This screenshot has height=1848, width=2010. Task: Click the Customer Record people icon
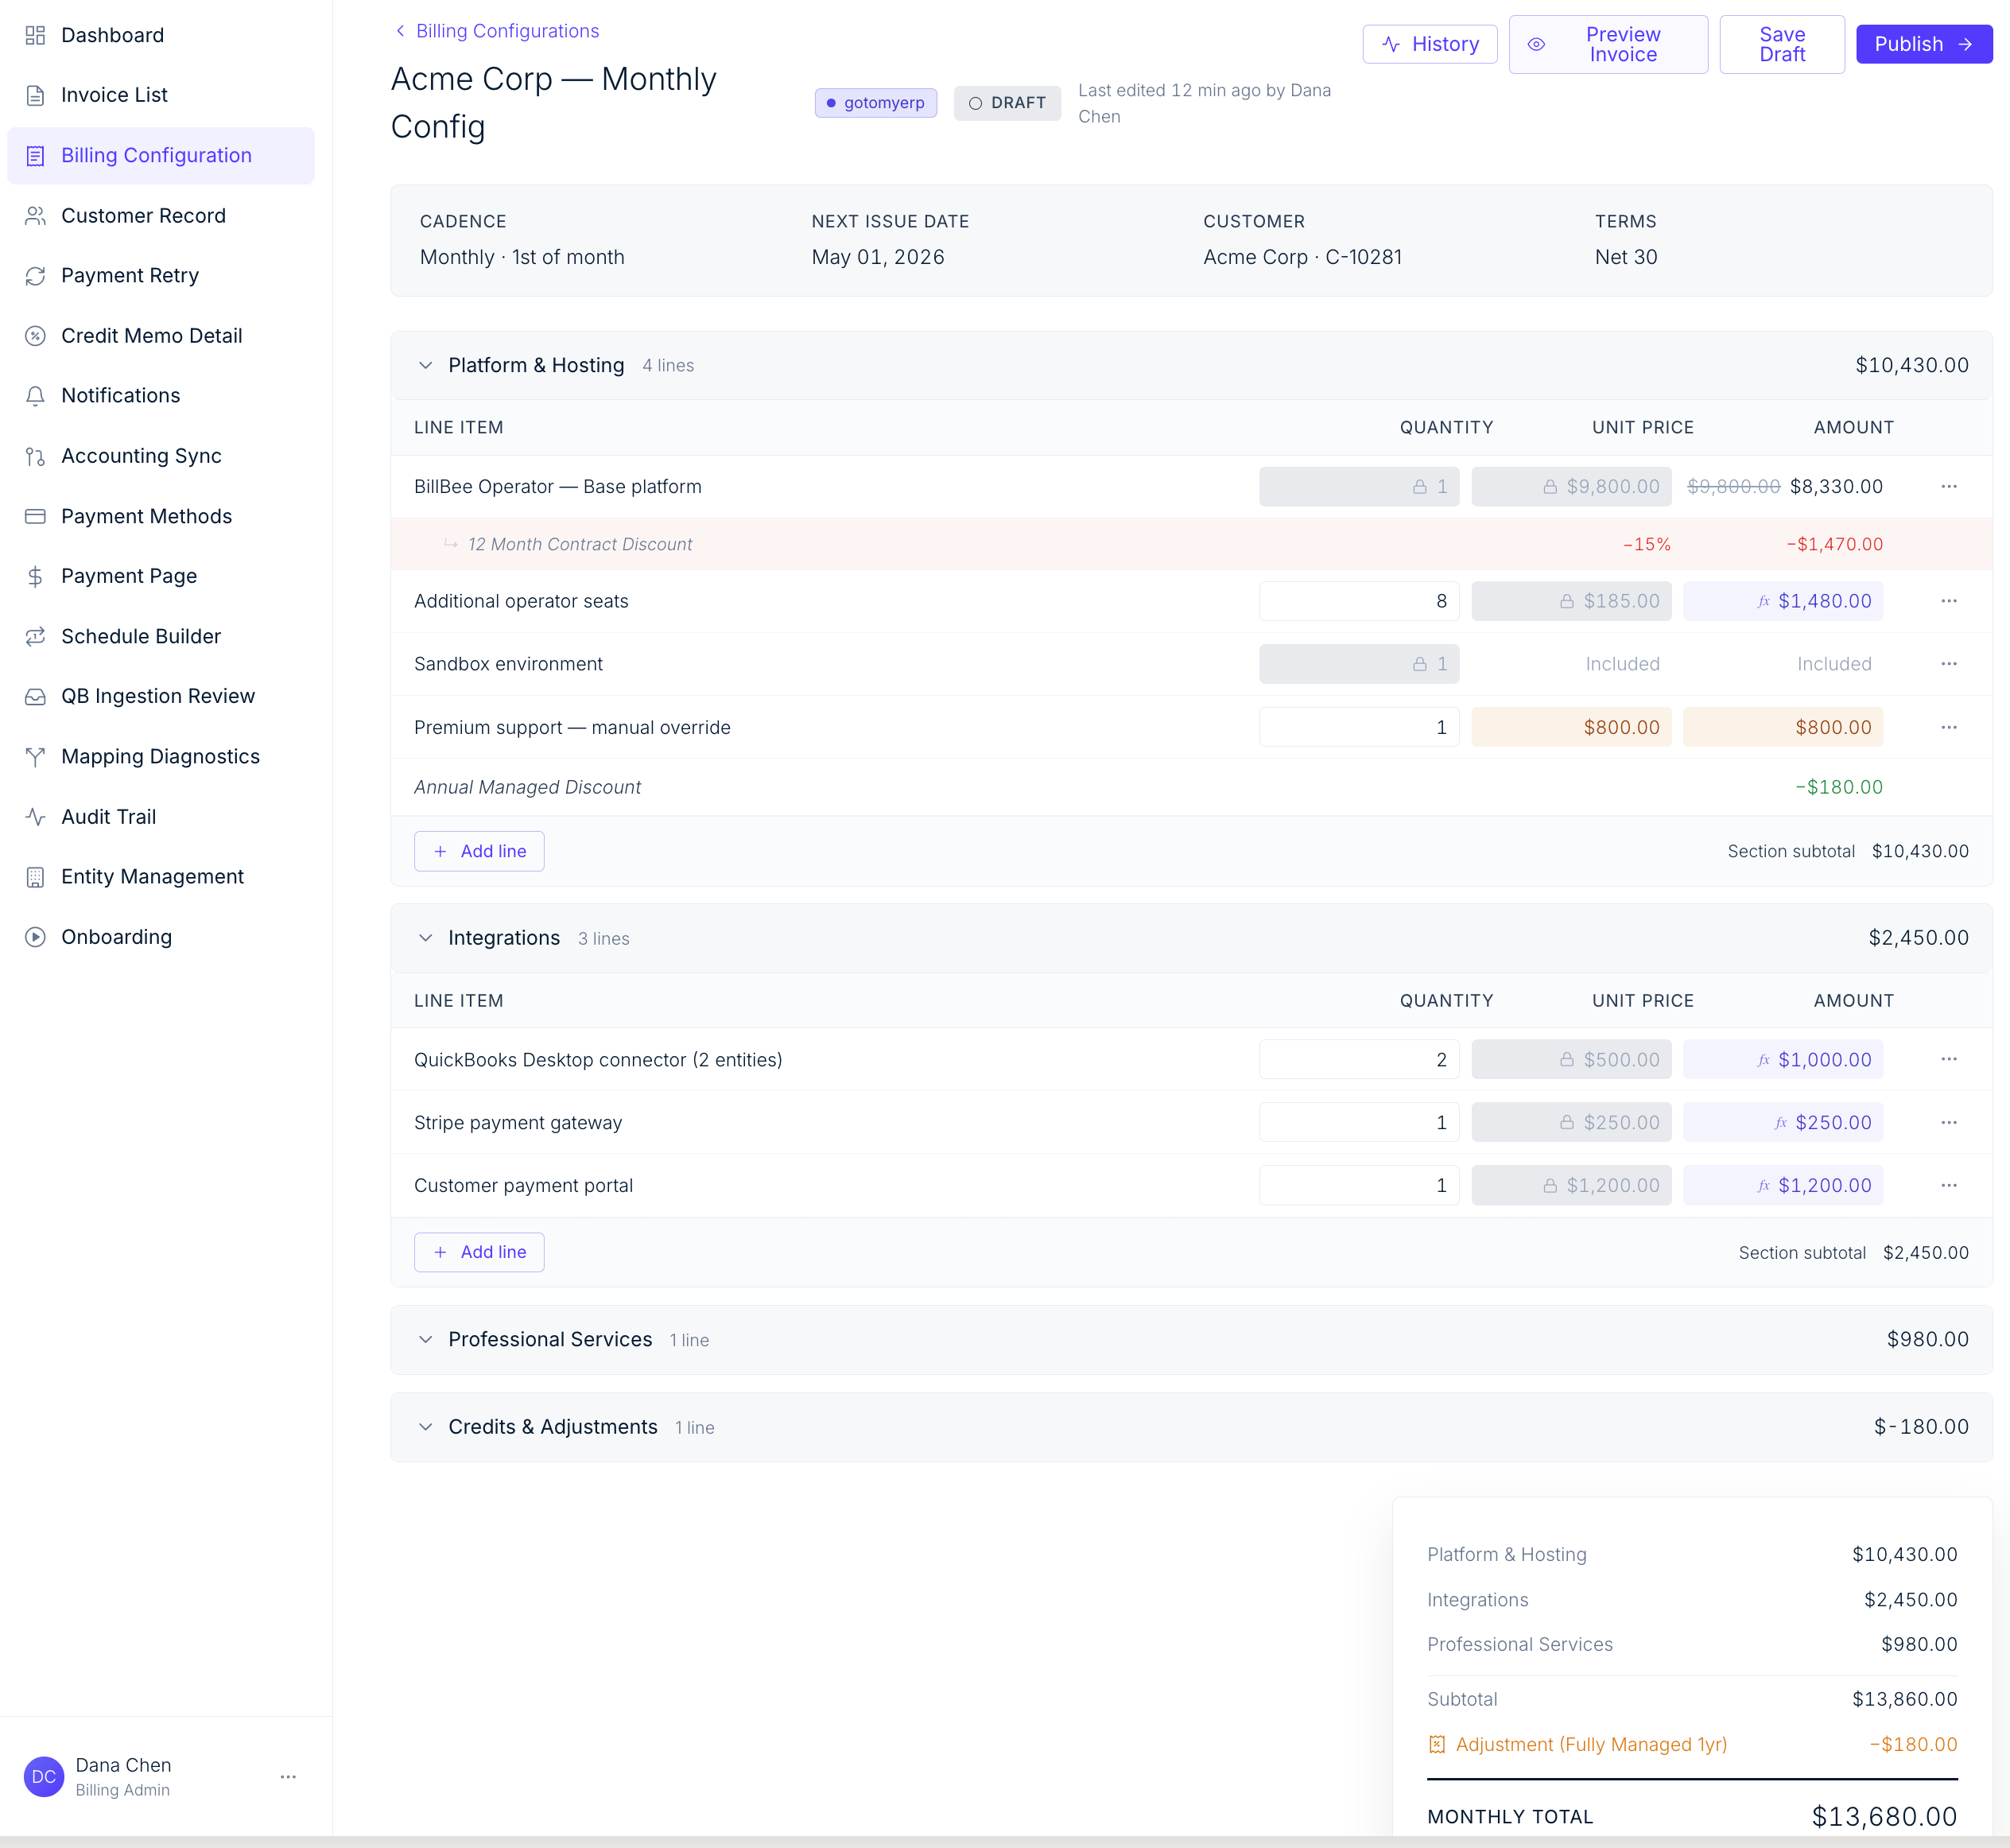tap(35, 215)
